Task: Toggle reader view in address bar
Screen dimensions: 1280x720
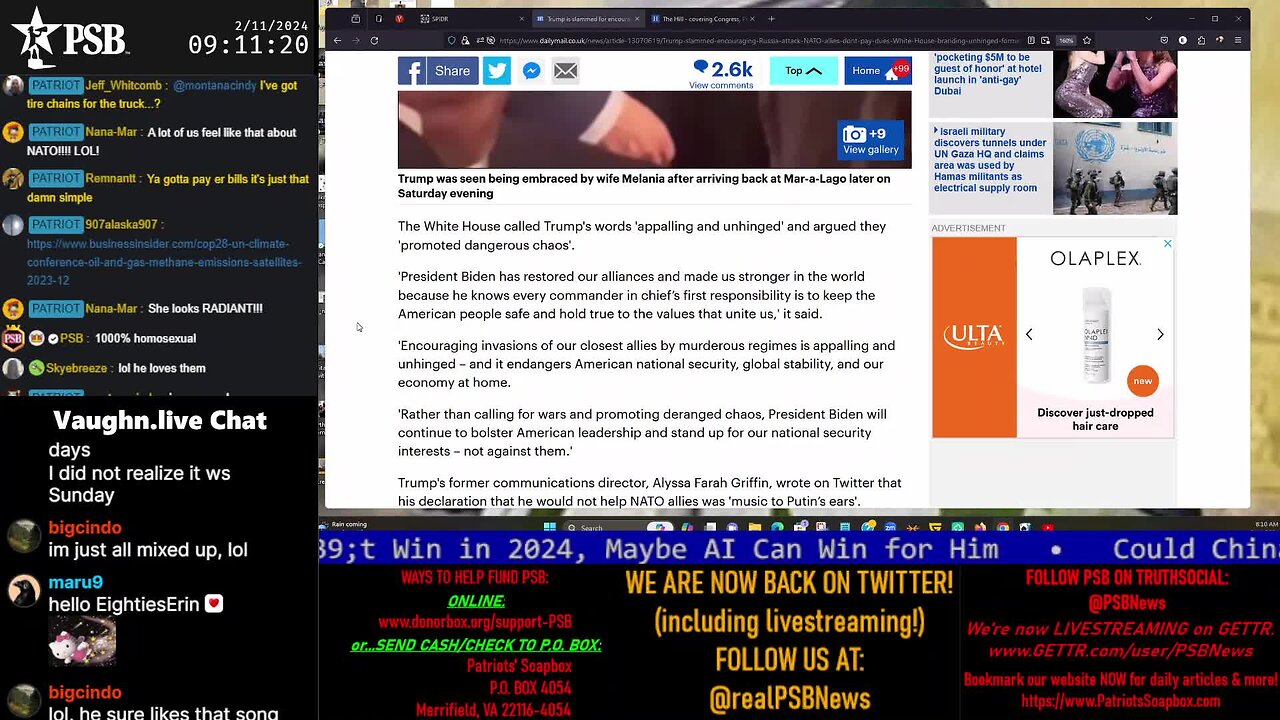Action: tap(1031, 40)
